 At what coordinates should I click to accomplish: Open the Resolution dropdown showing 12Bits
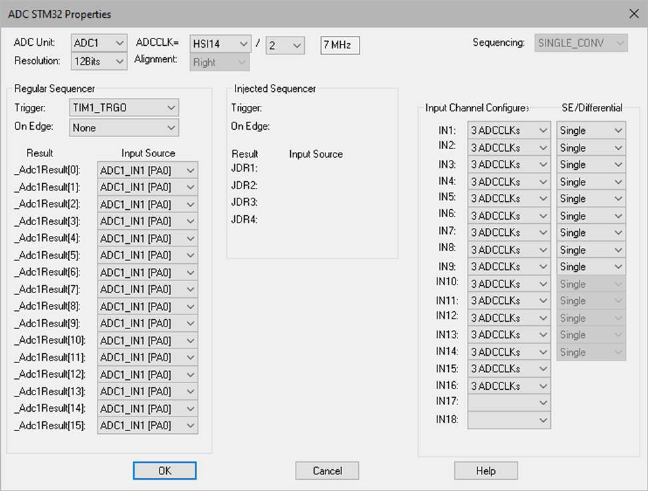tap(99, 61)
